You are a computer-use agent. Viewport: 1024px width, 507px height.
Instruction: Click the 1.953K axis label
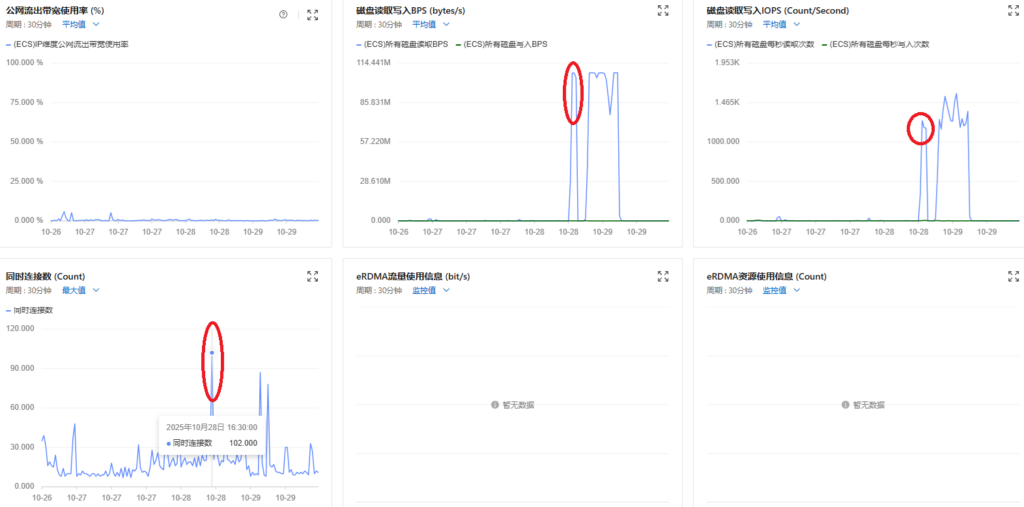[727, 62]
